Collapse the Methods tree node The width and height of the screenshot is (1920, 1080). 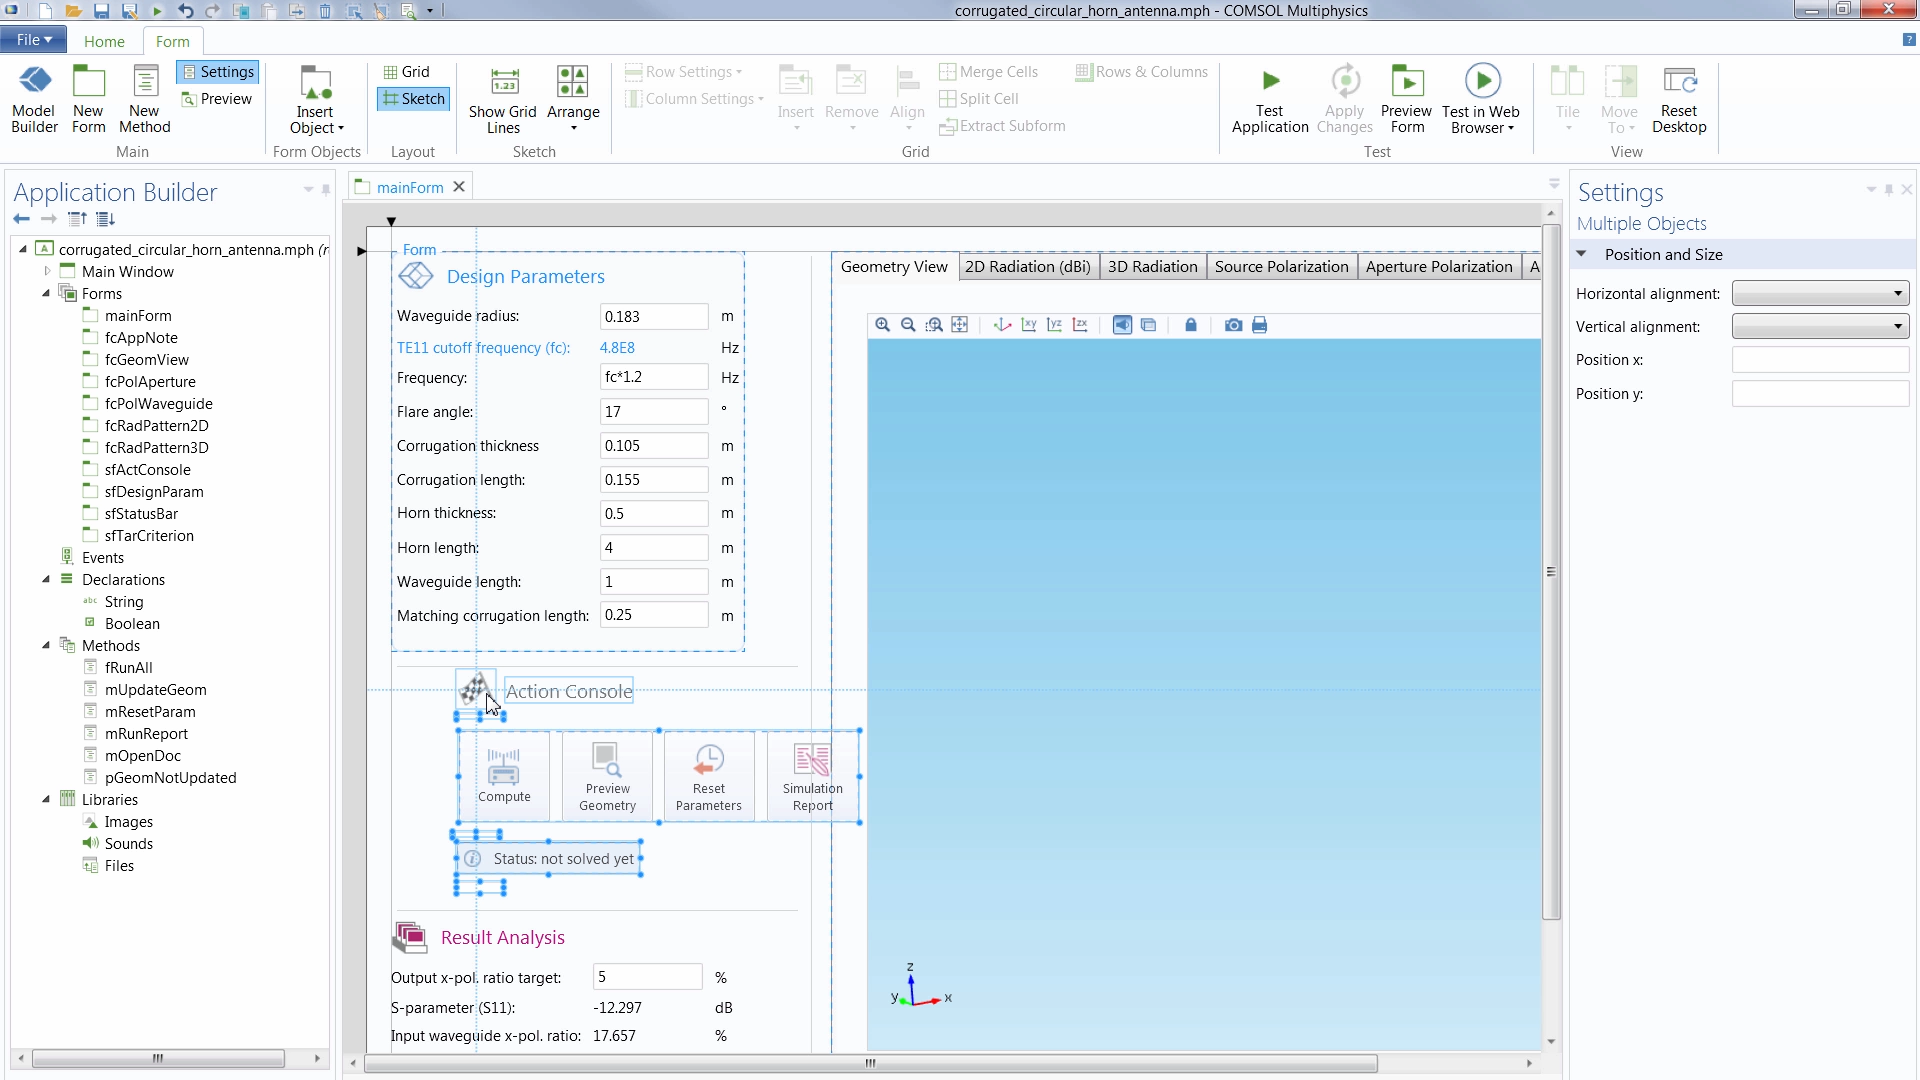46,646
